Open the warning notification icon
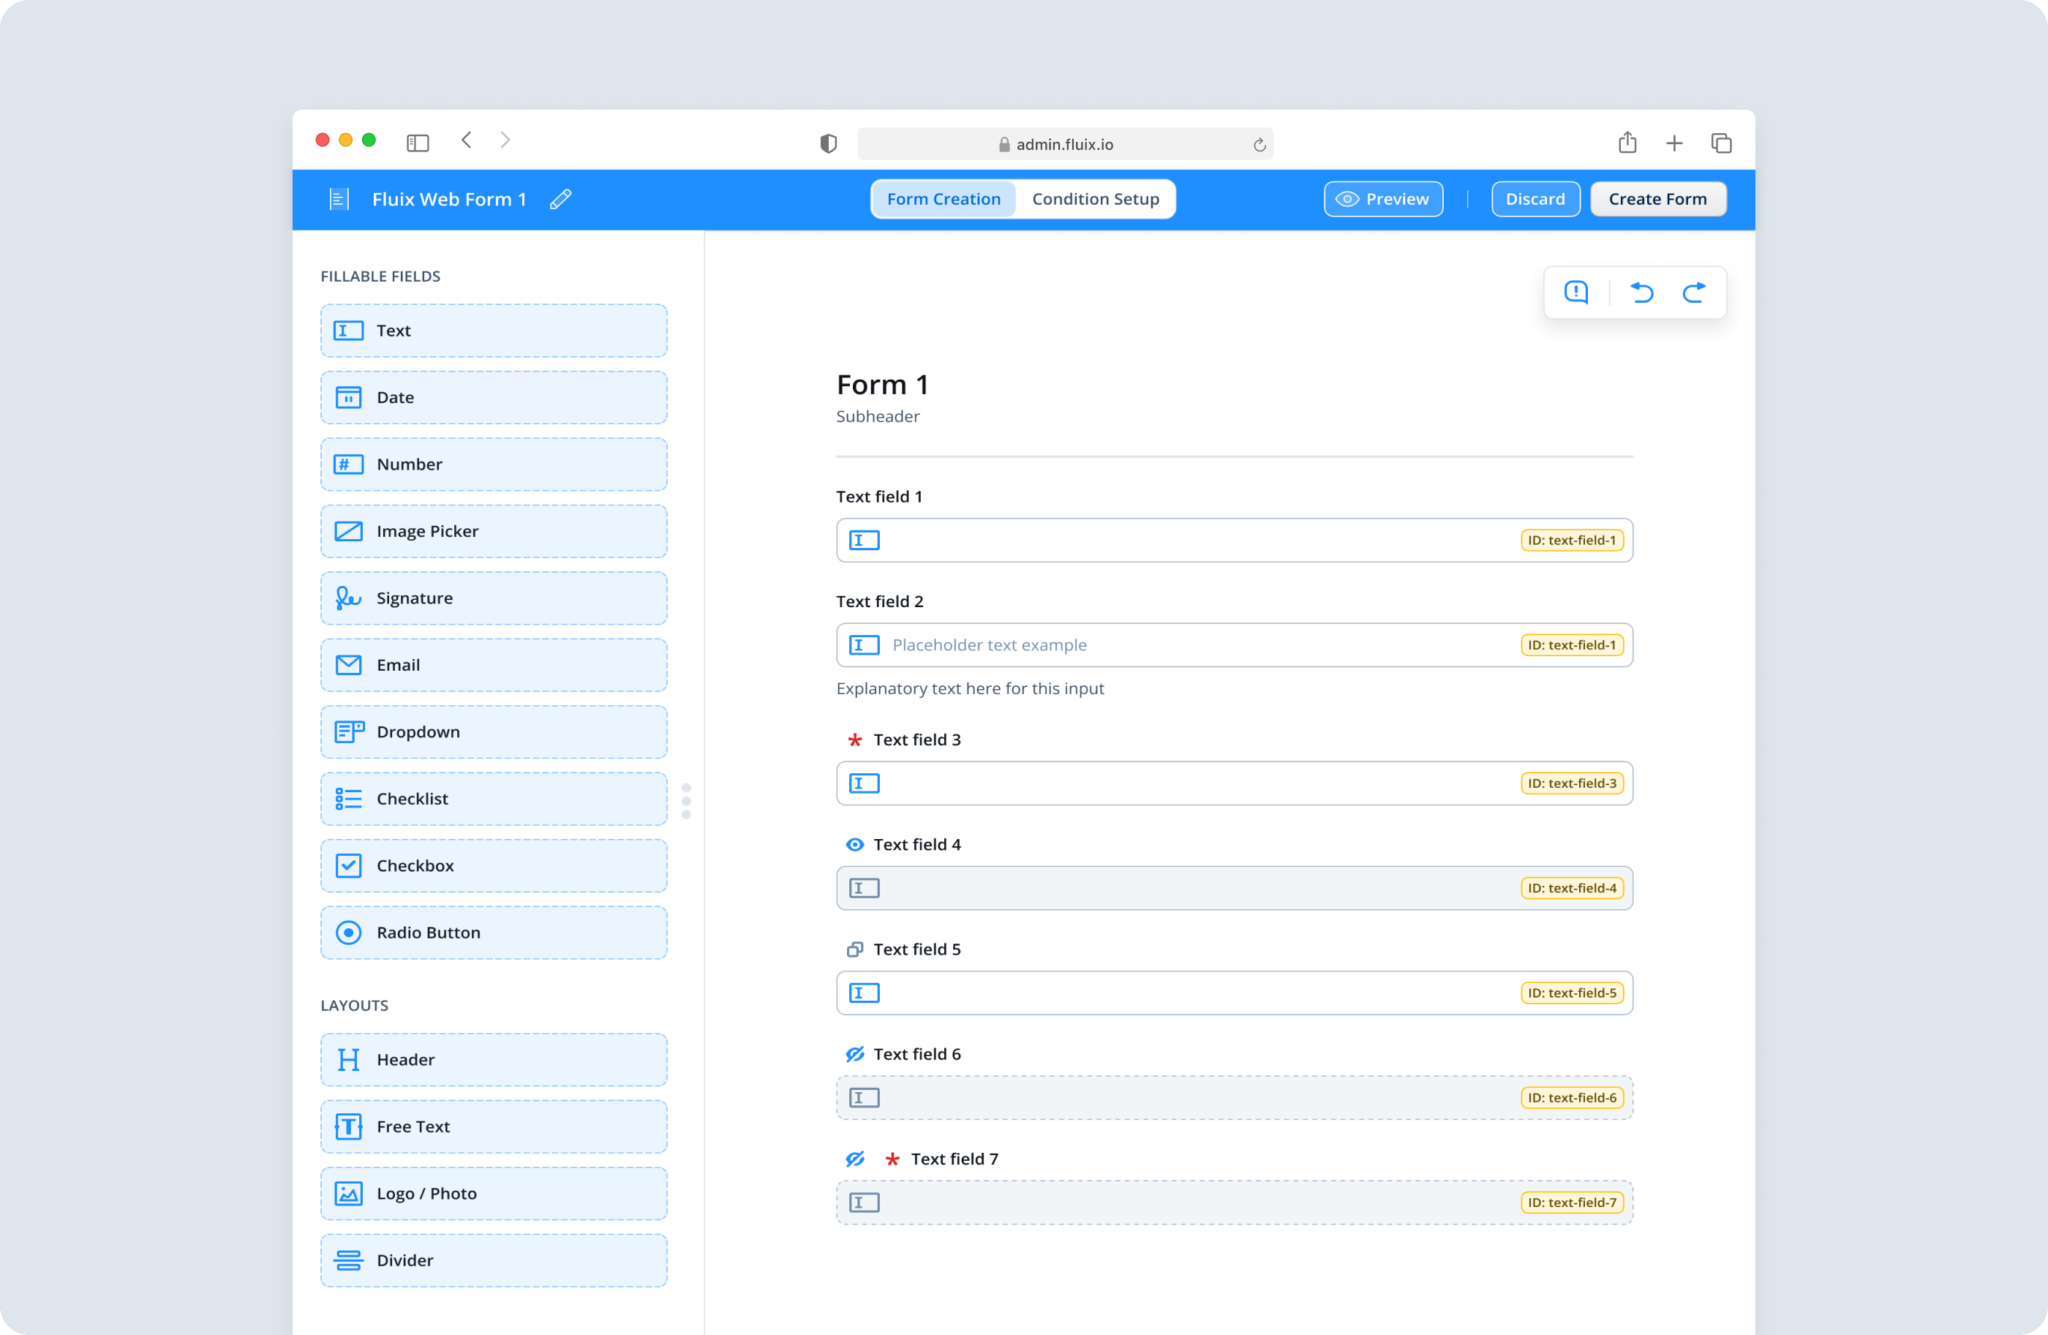This screenshot has height=1335, width=2048. 1575,292
